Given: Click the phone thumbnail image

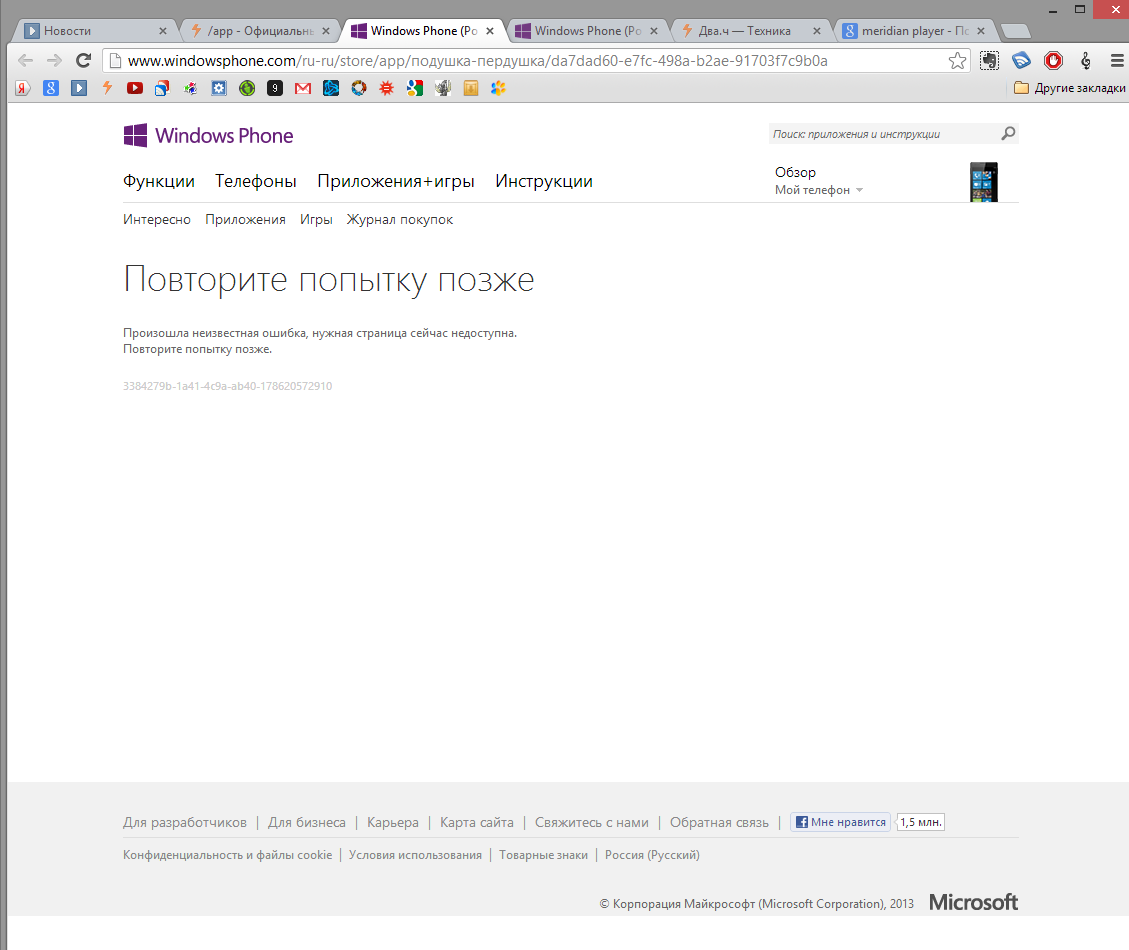Looking at the screenshot, I should click(x=984, y=182).
